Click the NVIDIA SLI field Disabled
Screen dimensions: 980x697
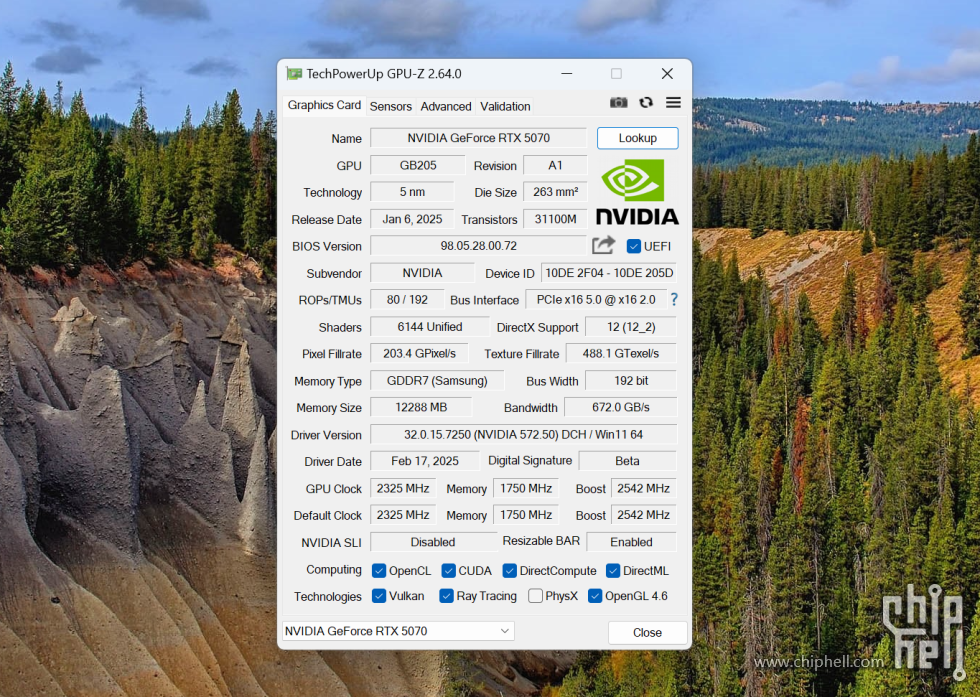pyautogui.click(x=433, y=542)
